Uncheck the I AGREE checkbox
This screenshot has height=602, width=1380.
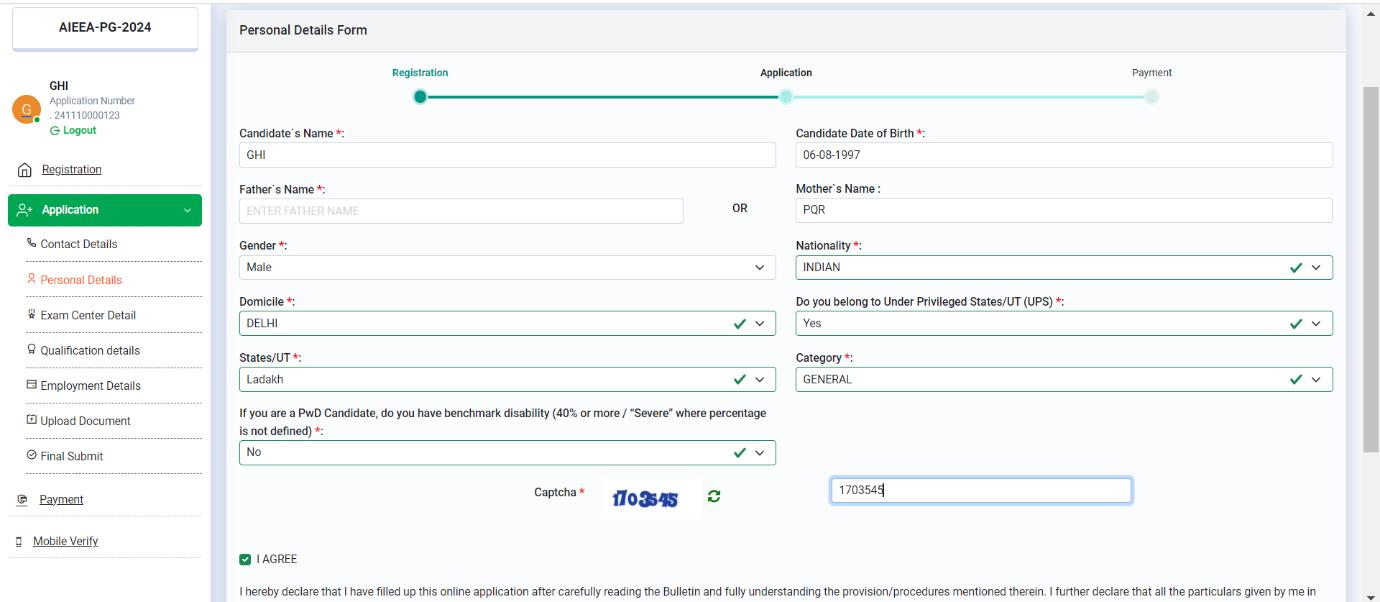[x=246, y=559]
